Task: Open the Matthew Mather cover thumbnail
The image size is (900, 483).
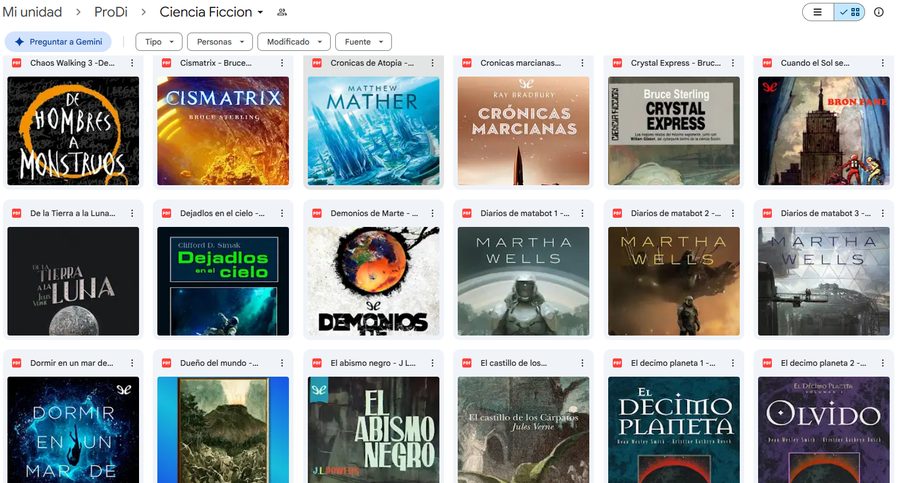Action: click(x=374, y=131)
